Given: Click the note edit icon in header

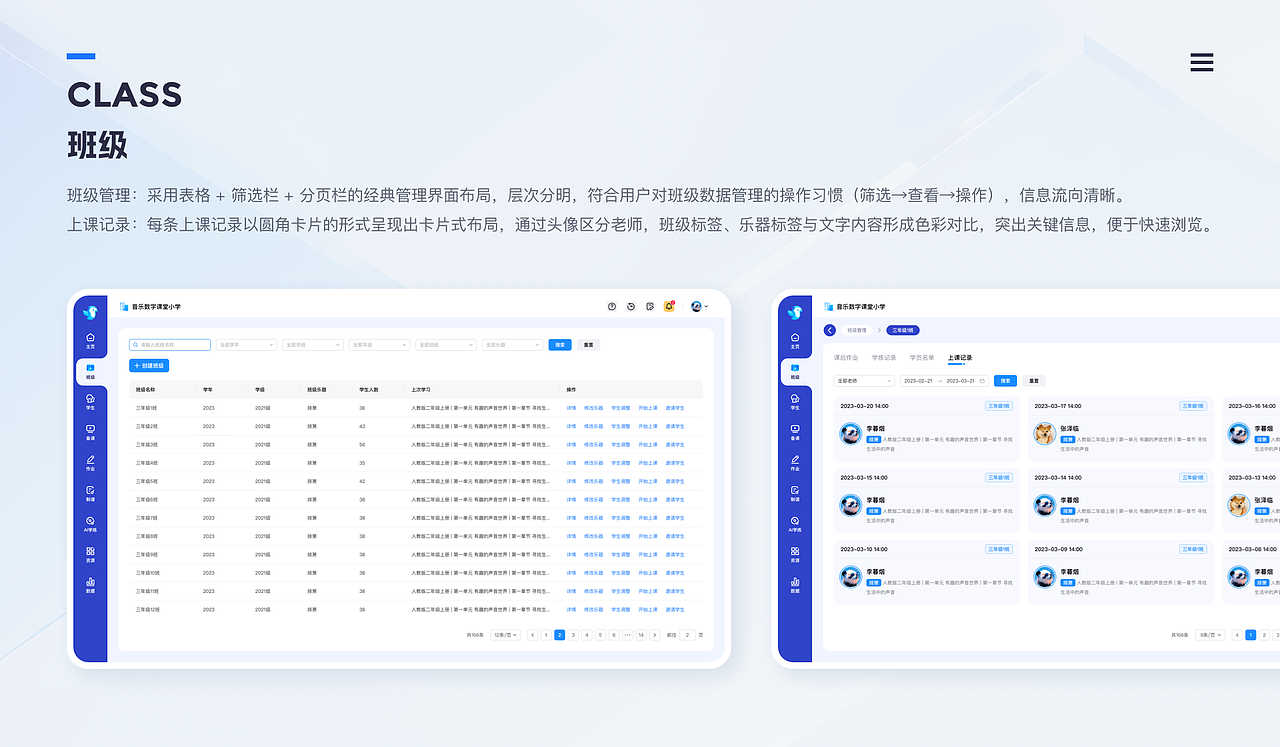Looking at the screenshot, I should [650, 306].
